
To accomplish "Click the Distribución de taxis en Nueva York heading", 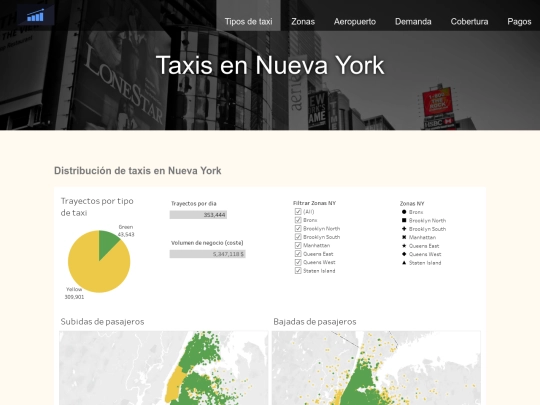I will click(138, 171).
